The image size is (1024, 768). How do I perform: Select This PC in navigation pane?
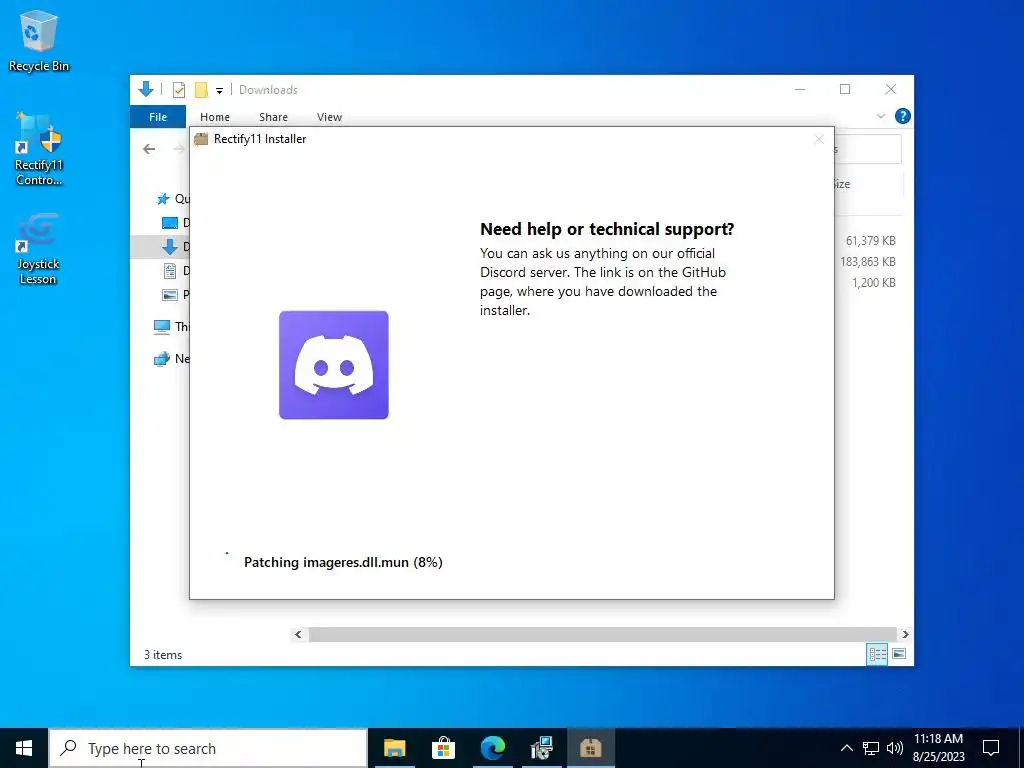171,327
